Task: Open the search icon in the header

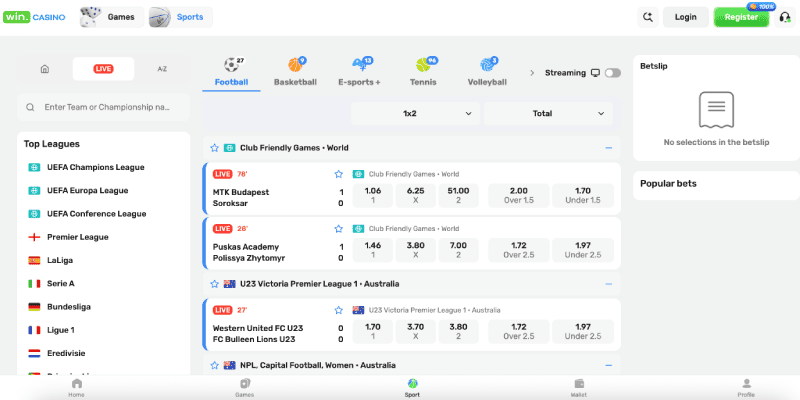Action: click(x=648, y=17)
